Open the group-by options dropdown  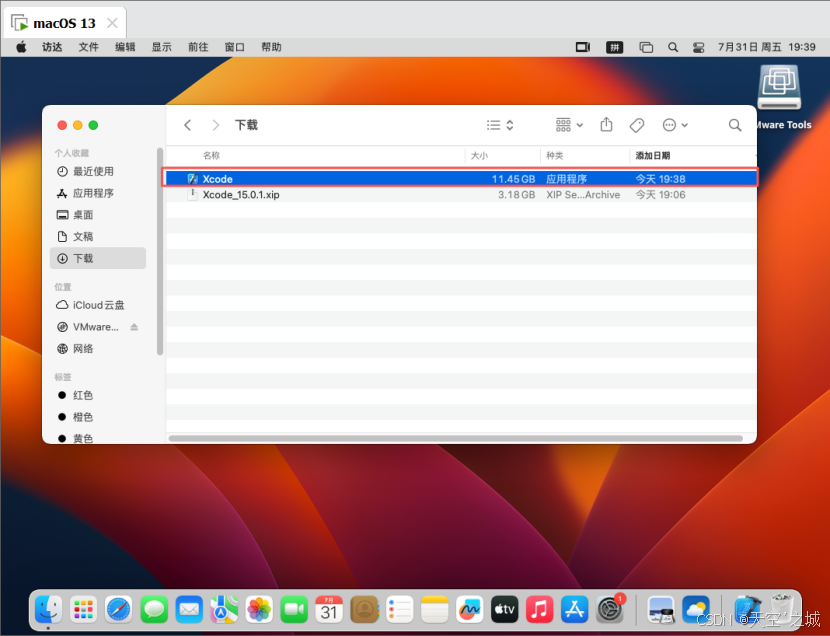(x=569, y=125)
